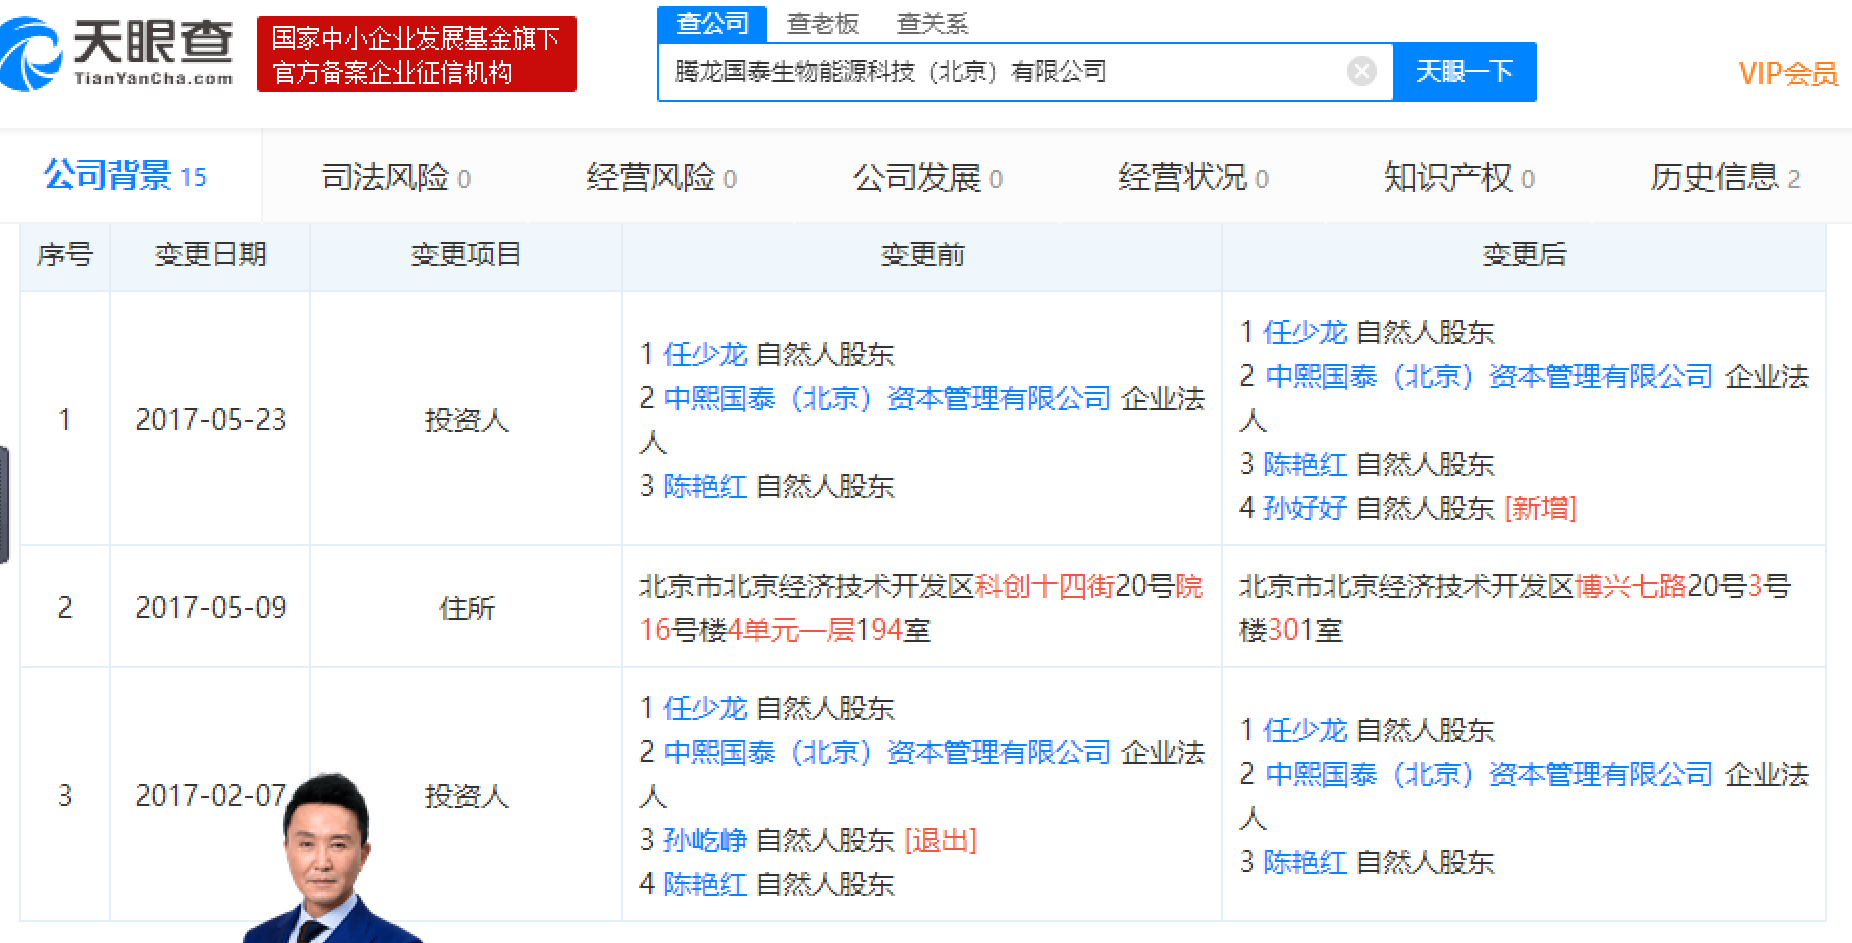The image size is (1852, 943).
Task: Click the red [退出] tag
Action: [940, 840]
